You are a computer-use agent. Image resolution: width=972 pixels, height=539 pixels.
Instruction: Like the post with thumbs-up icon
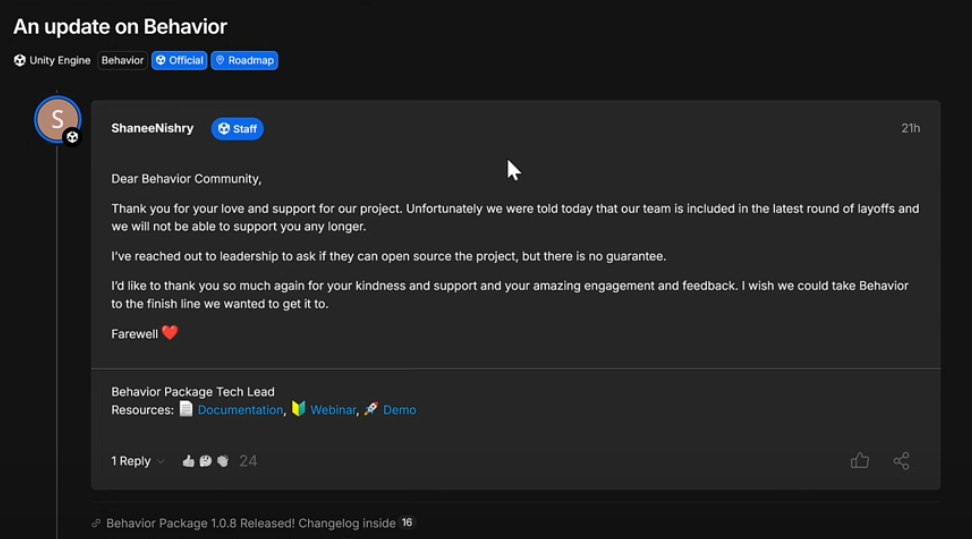(x=859, y=460)
